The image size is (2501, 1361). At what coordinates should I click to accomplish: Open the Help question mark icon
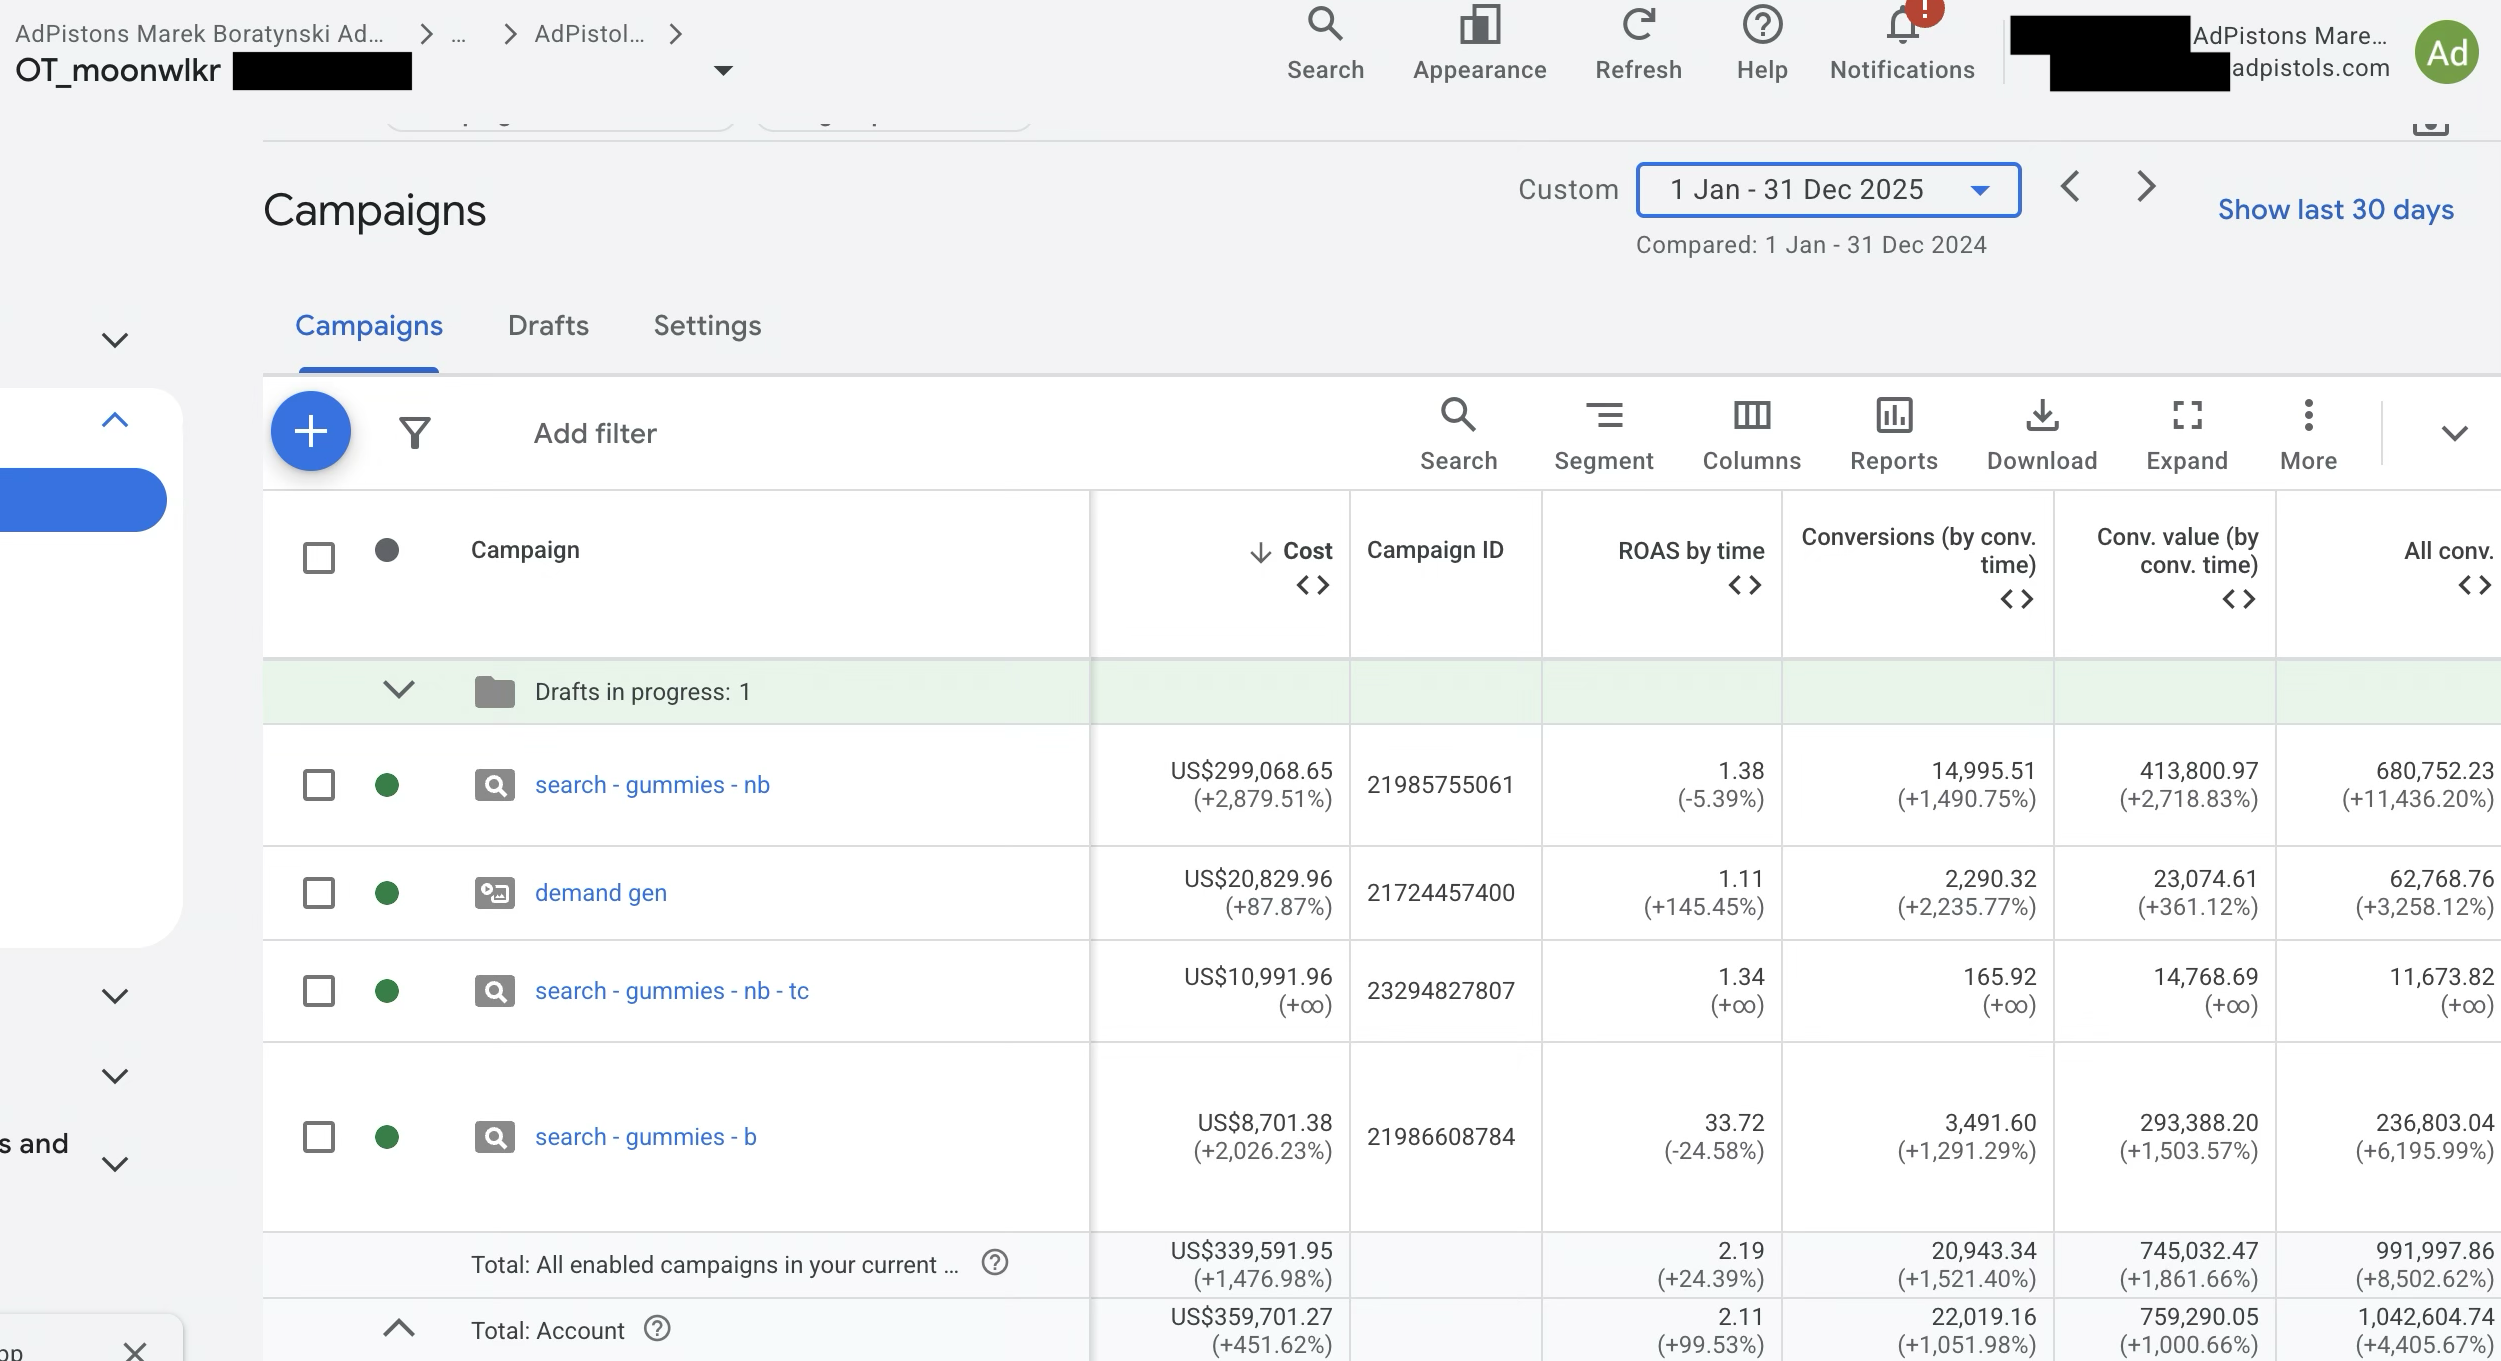coord(1762,24)
